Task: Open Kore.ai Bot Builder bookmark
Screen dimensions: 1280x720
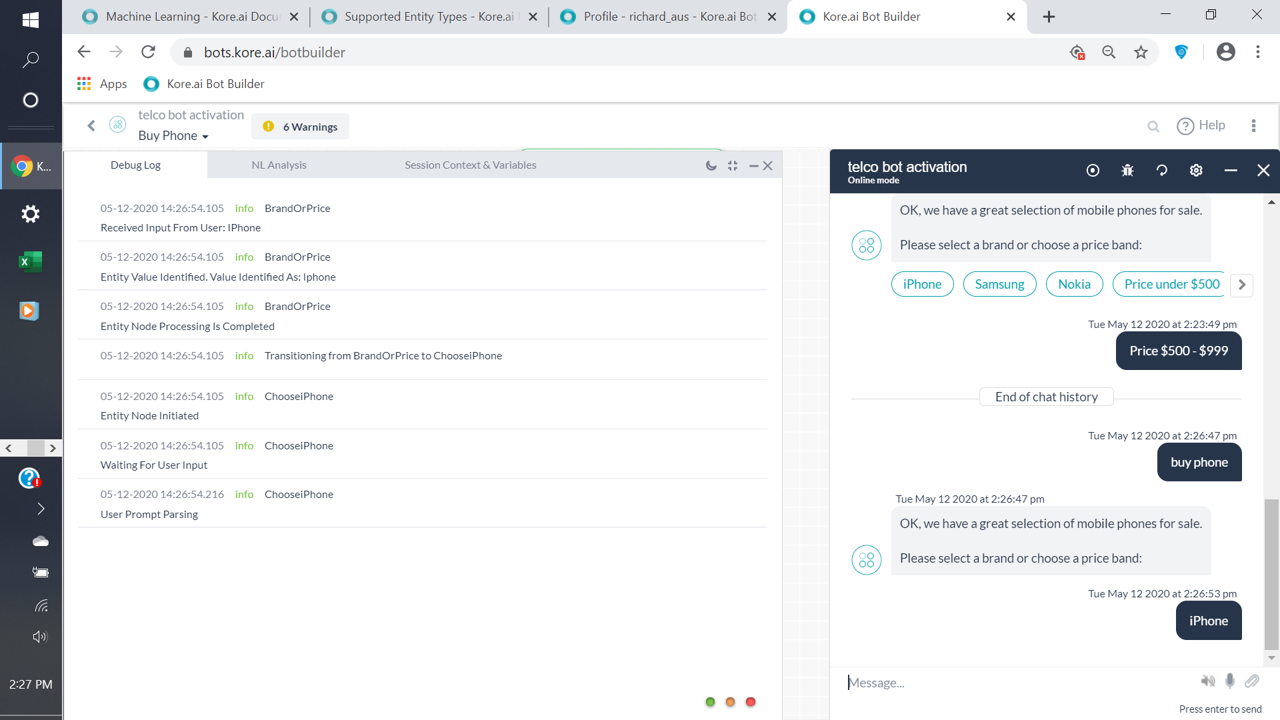Action: click(204, 84)
